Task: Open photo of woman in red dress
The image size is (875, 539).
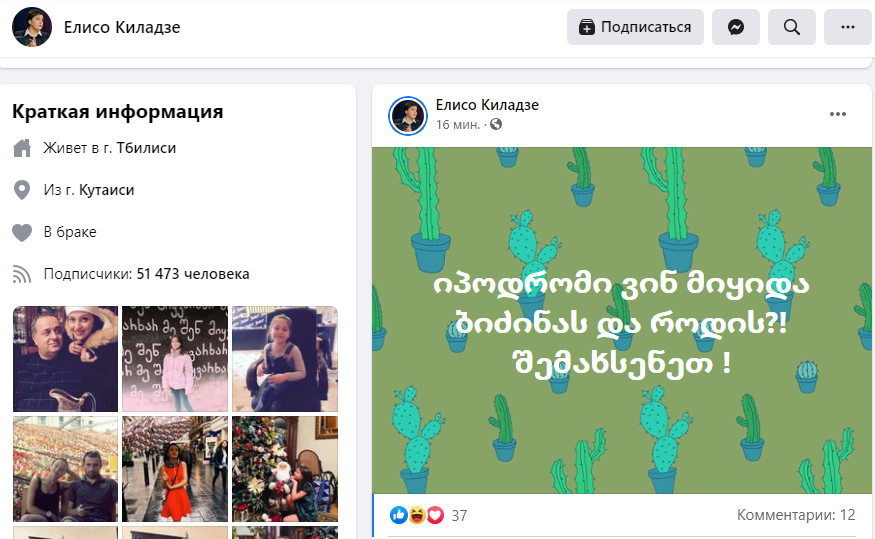Action: tap(175, 469)
